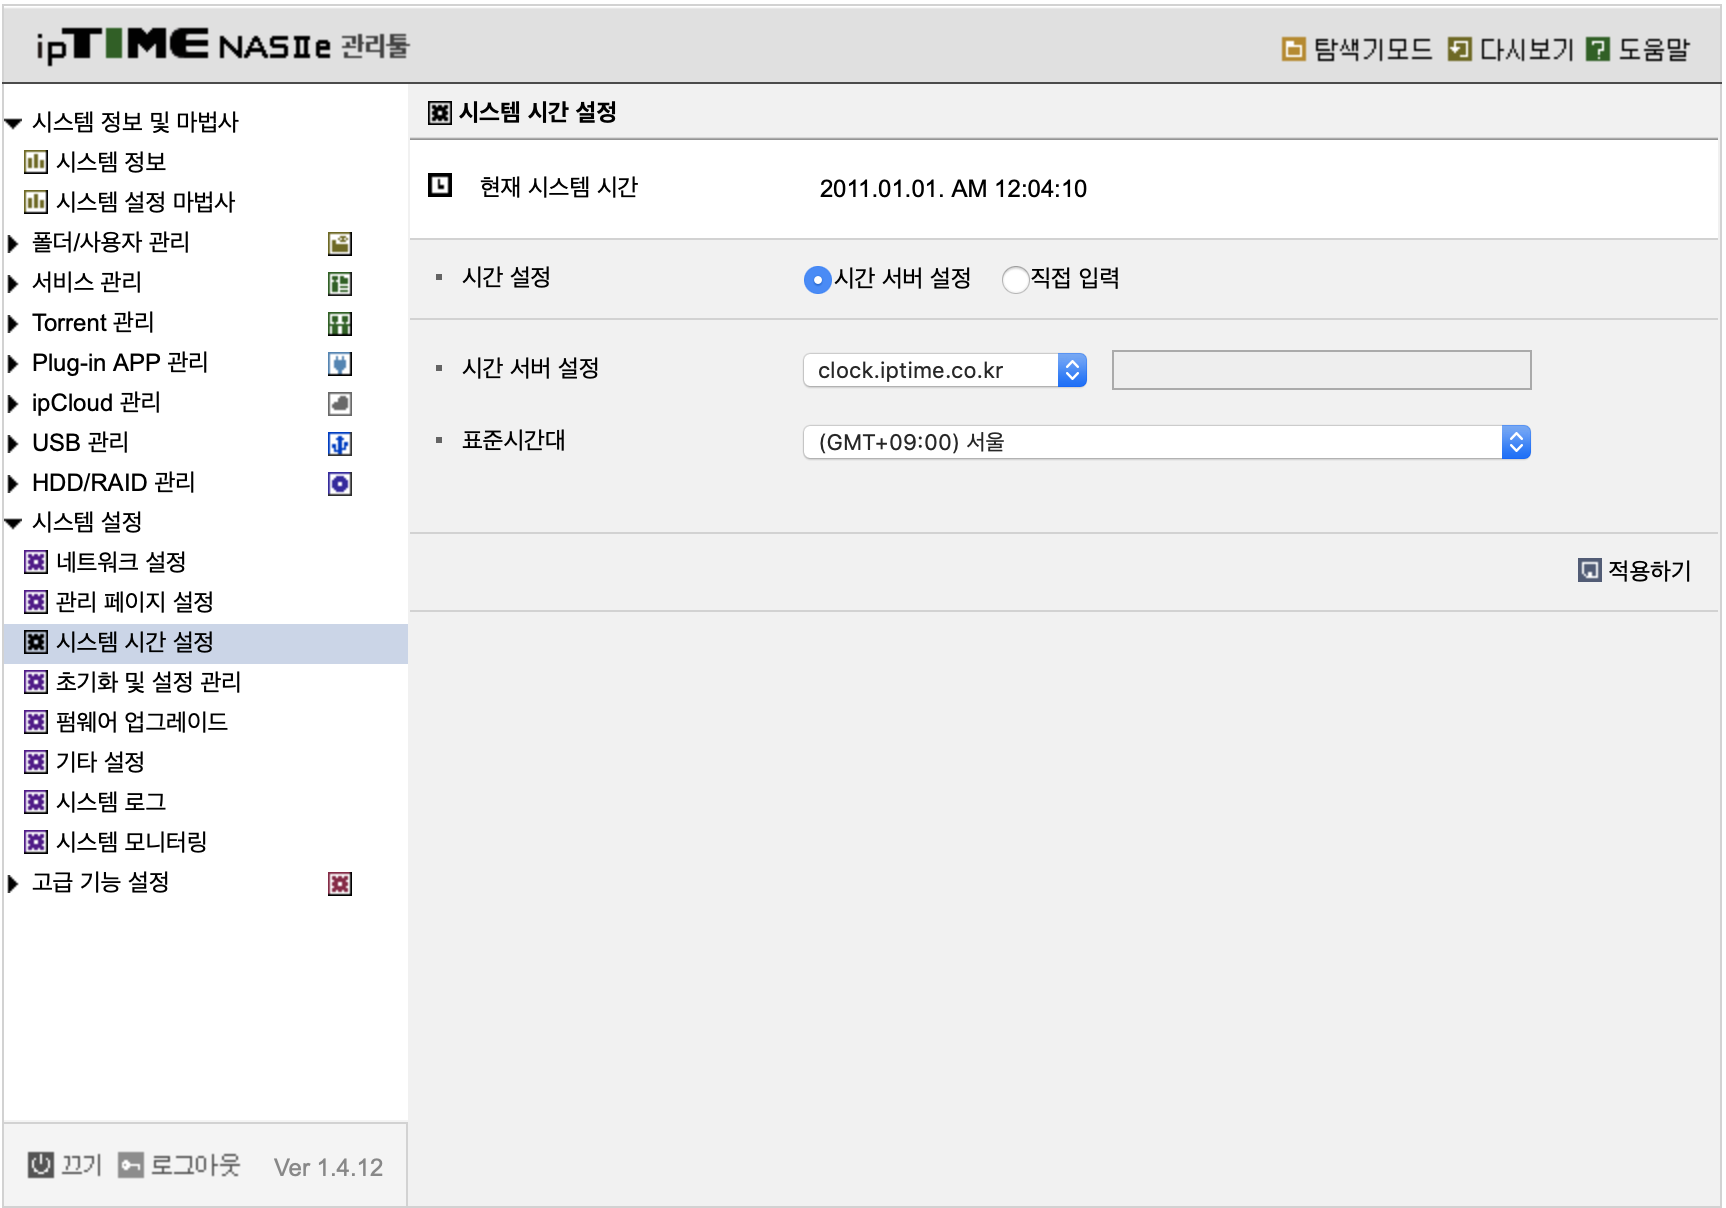Open 도움말 help in top bar
This screenshot has width=1726, height=1208.
pyautogui.click(x=1638, y=49)
